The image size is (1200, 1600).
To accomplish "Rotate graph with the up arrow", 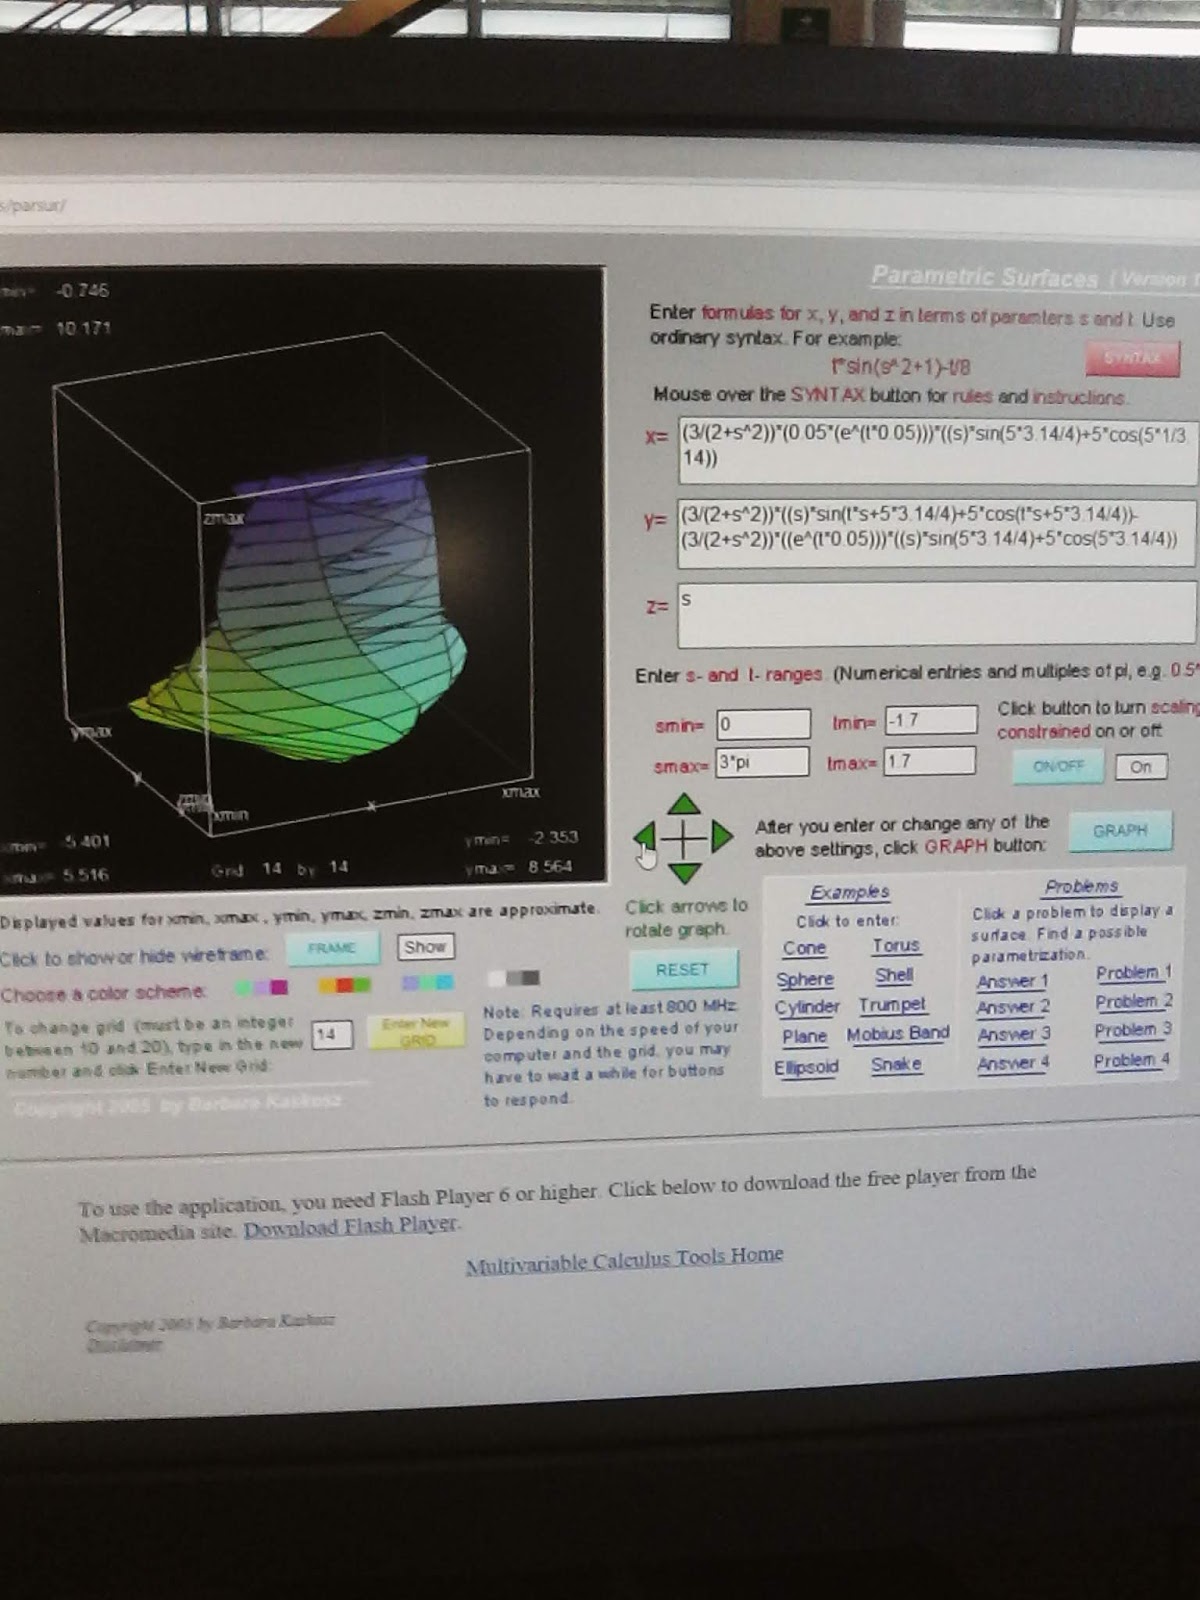I will tap(684, 805).
